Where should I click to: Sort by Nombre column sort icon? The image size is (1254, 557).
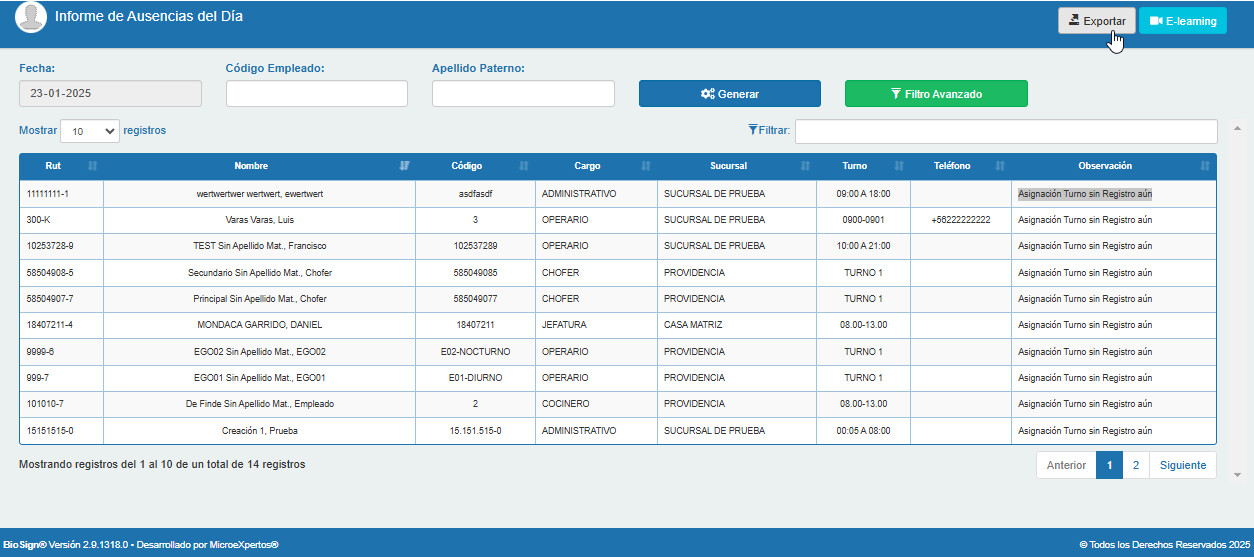405,166
